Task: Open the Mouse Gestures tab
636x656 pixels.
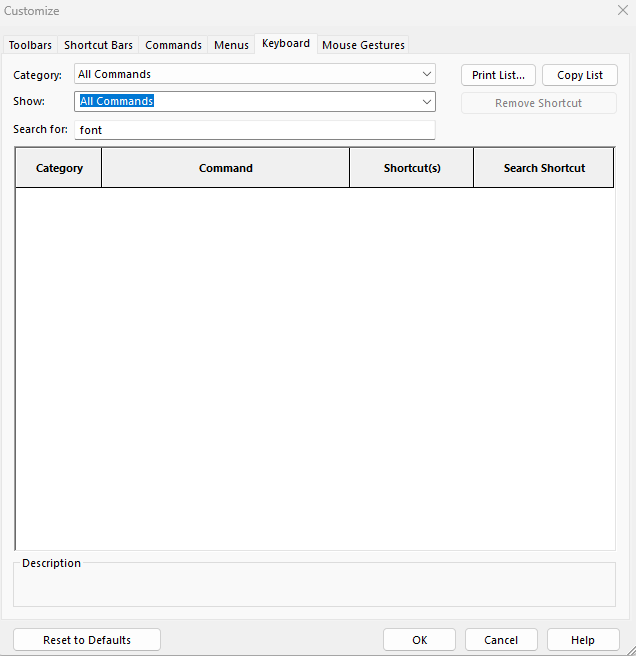Action: tap(363, 45)
